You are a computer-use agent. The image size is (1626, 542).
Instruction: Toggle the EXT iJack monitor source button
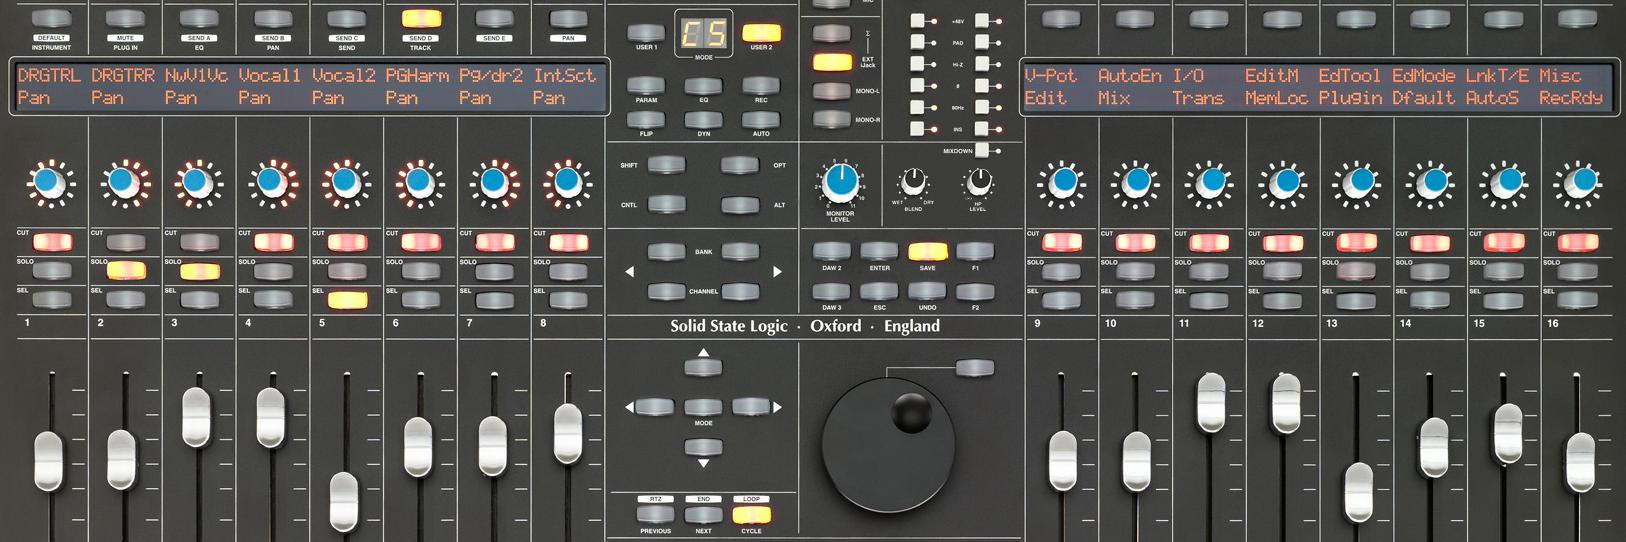tap(832, 62)
